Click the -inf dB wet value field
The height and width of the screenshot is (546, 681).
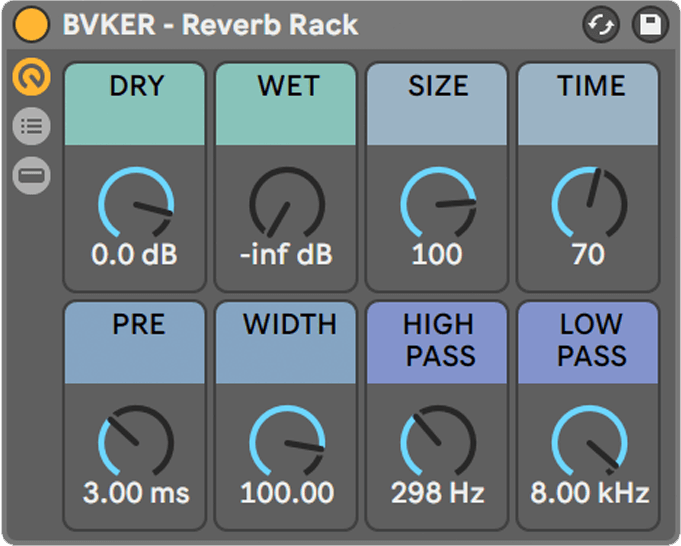click(286, 254)
